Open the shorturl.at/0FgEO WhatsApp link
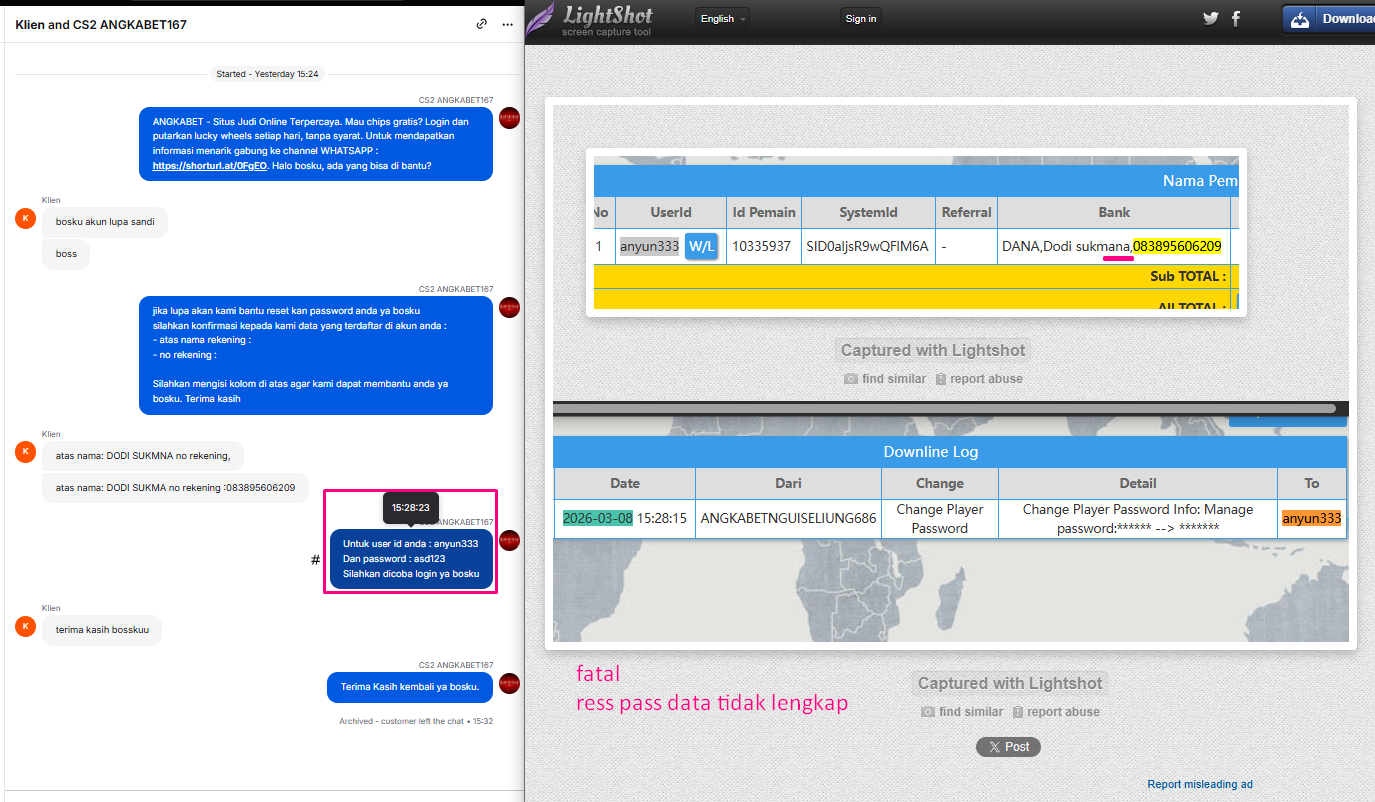Screen dimensions: 1375x802 click(x=210, y=165)
